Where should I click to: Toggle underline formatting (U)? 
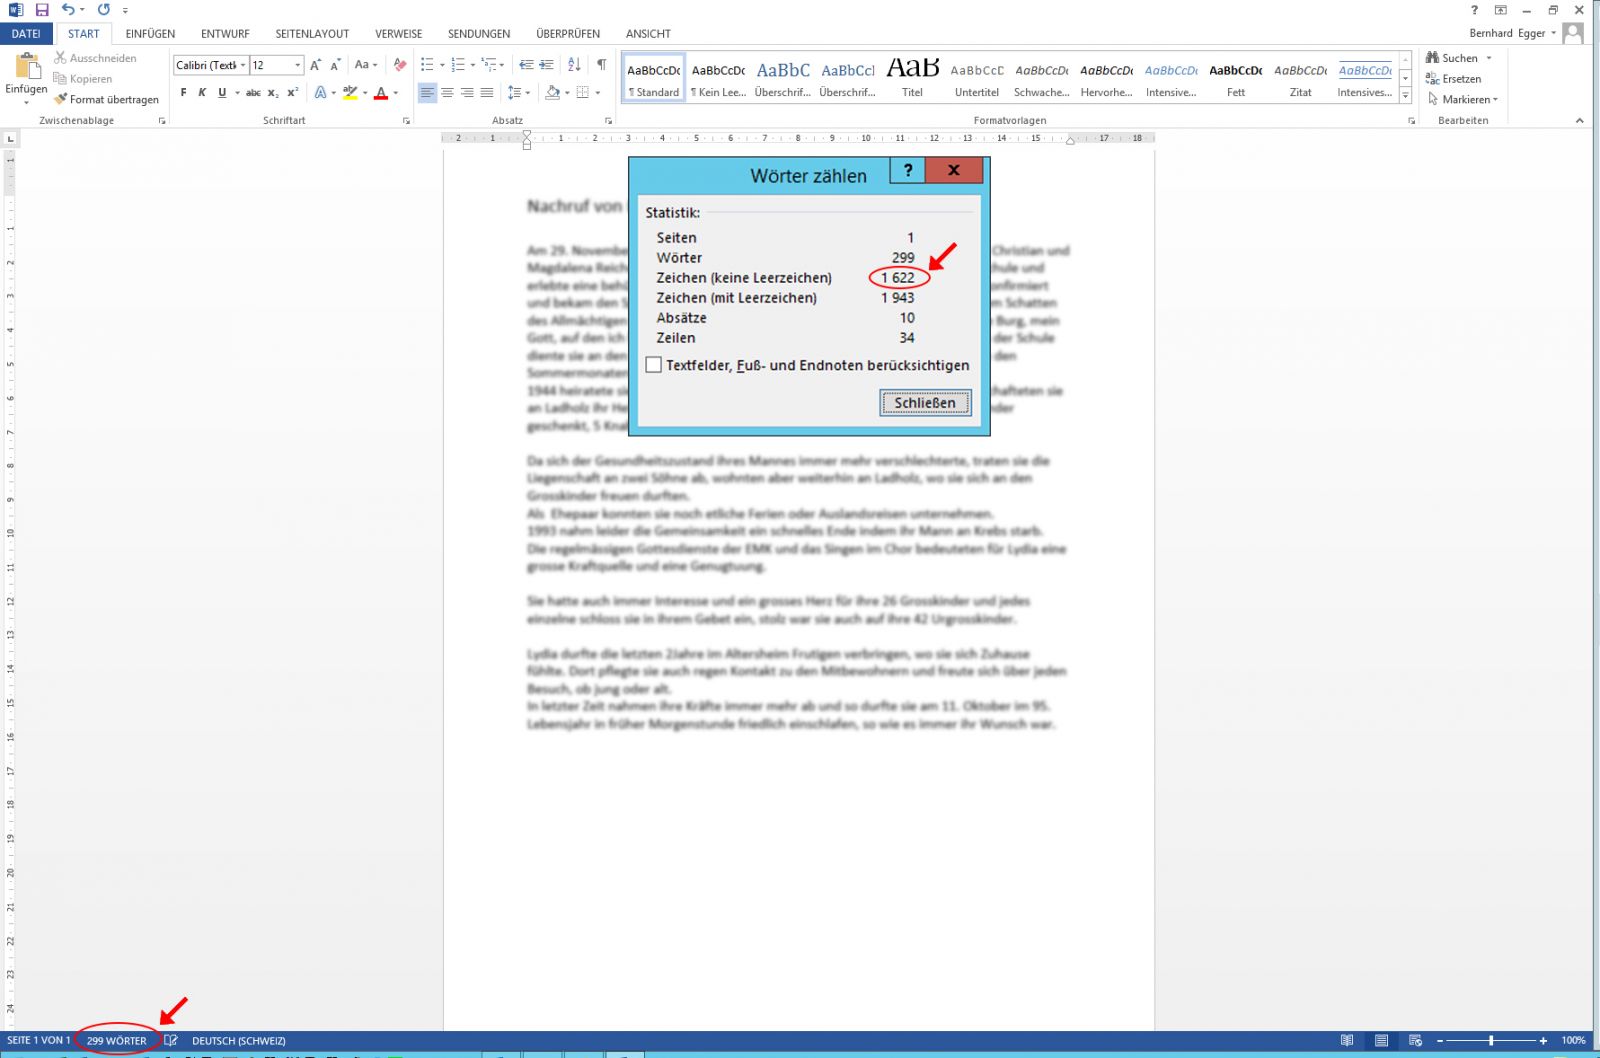222,93
